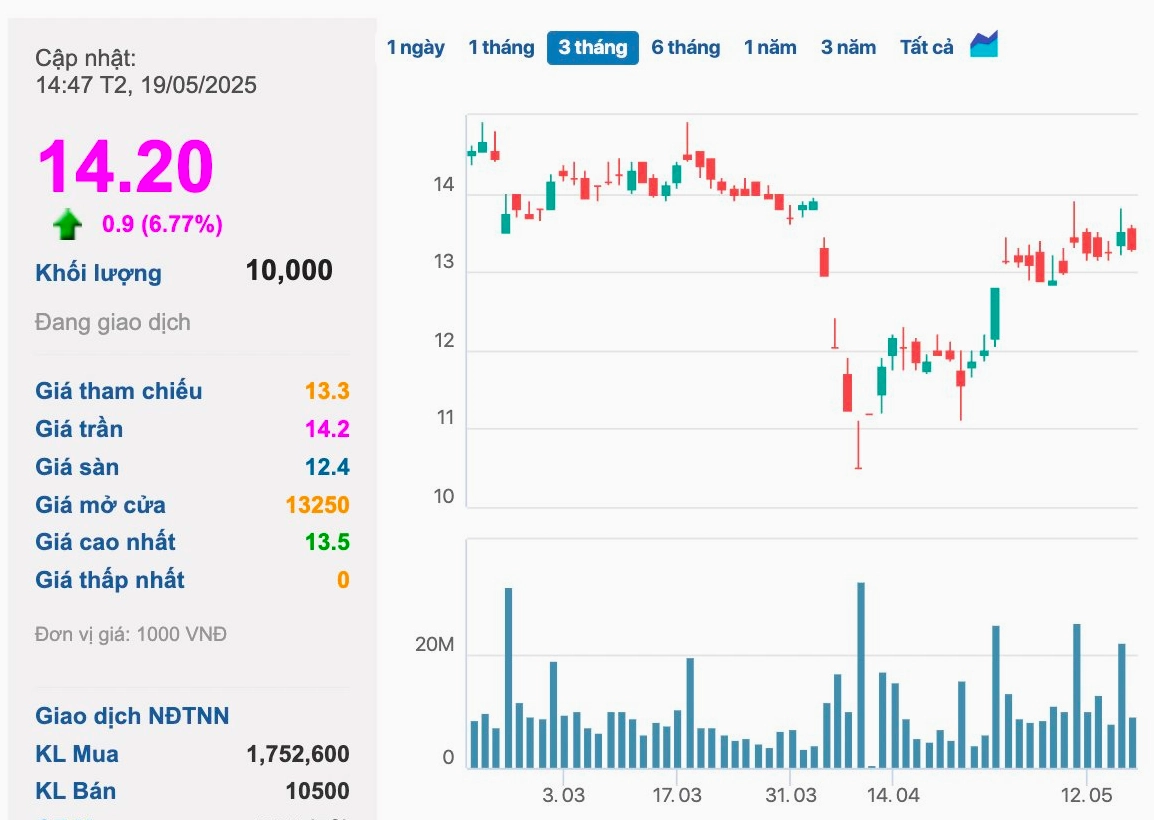Show the 1 năm chart range
Viewport: 1154px width, 820px height.
[770, 48]
